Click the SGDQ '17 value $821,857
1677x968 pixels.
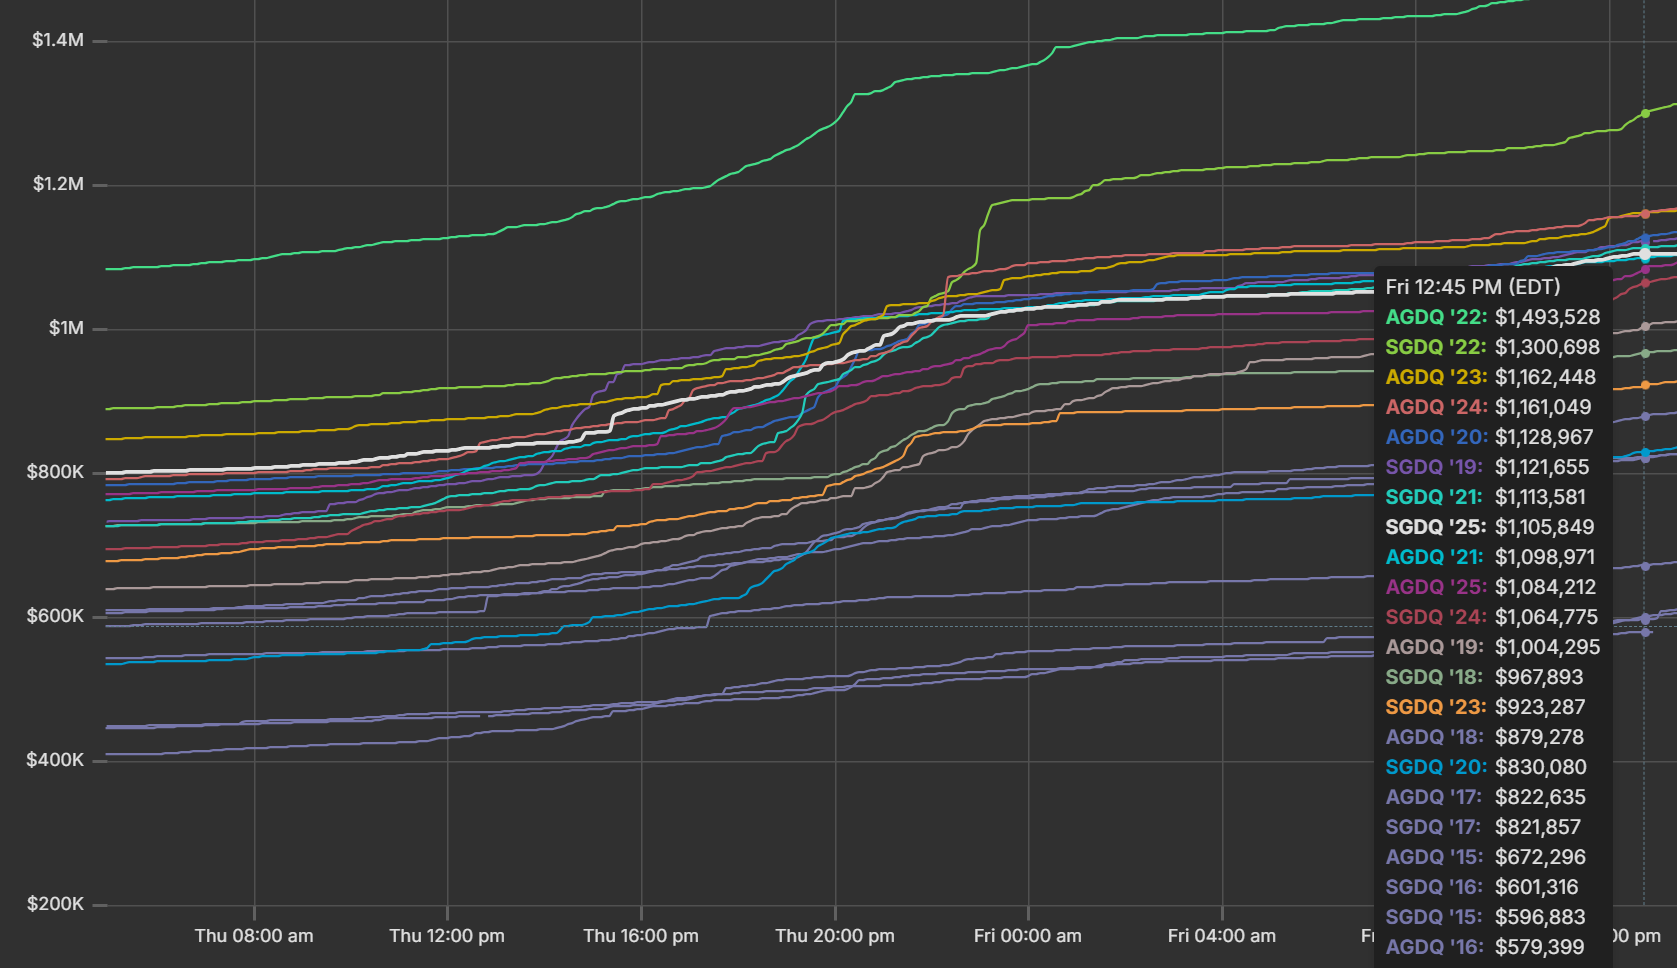(x=1538, y=827)
